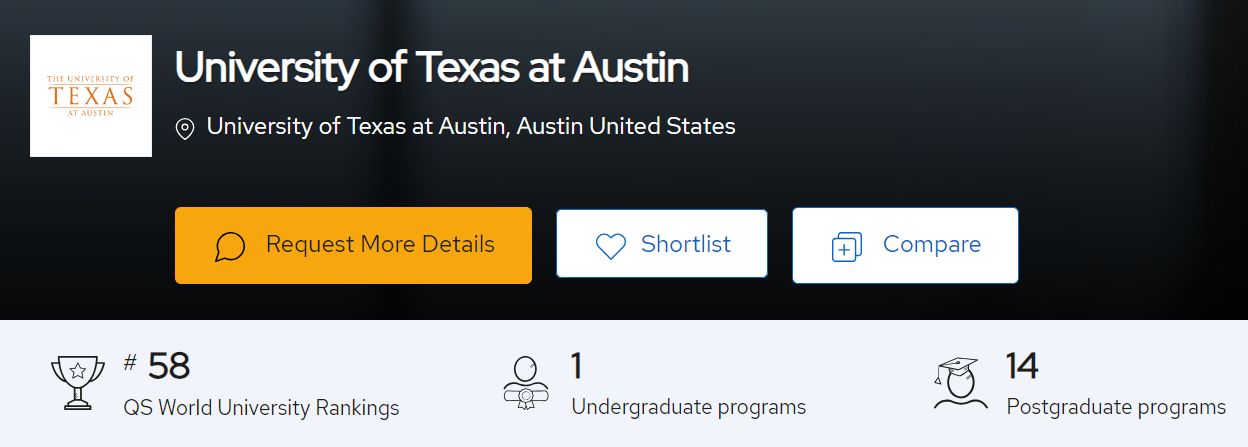Screen dimensions: 1248x447
Task: Open the University of Texas at Austin heading
Action: click(x=432, y=68)
